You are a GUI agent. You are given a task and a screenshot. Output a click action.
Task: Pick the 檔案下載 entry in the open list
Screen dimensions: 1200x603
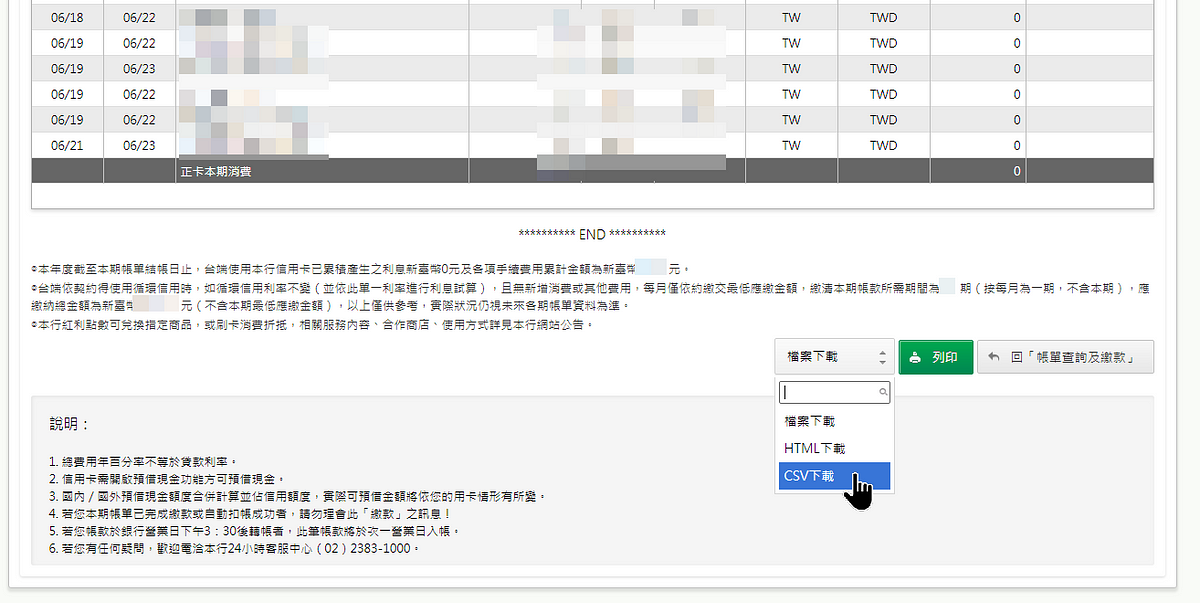pos(810,422)
